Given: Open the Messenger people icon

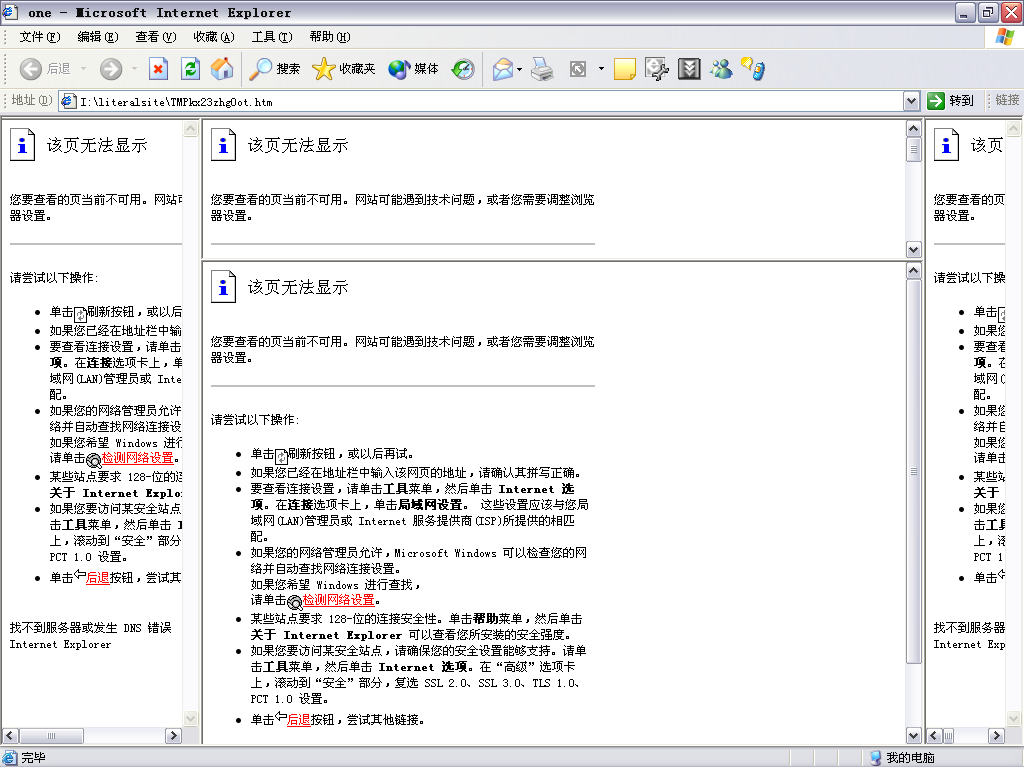Looking at the screenshot, I should pyautogui.click(x=721, y=69).
